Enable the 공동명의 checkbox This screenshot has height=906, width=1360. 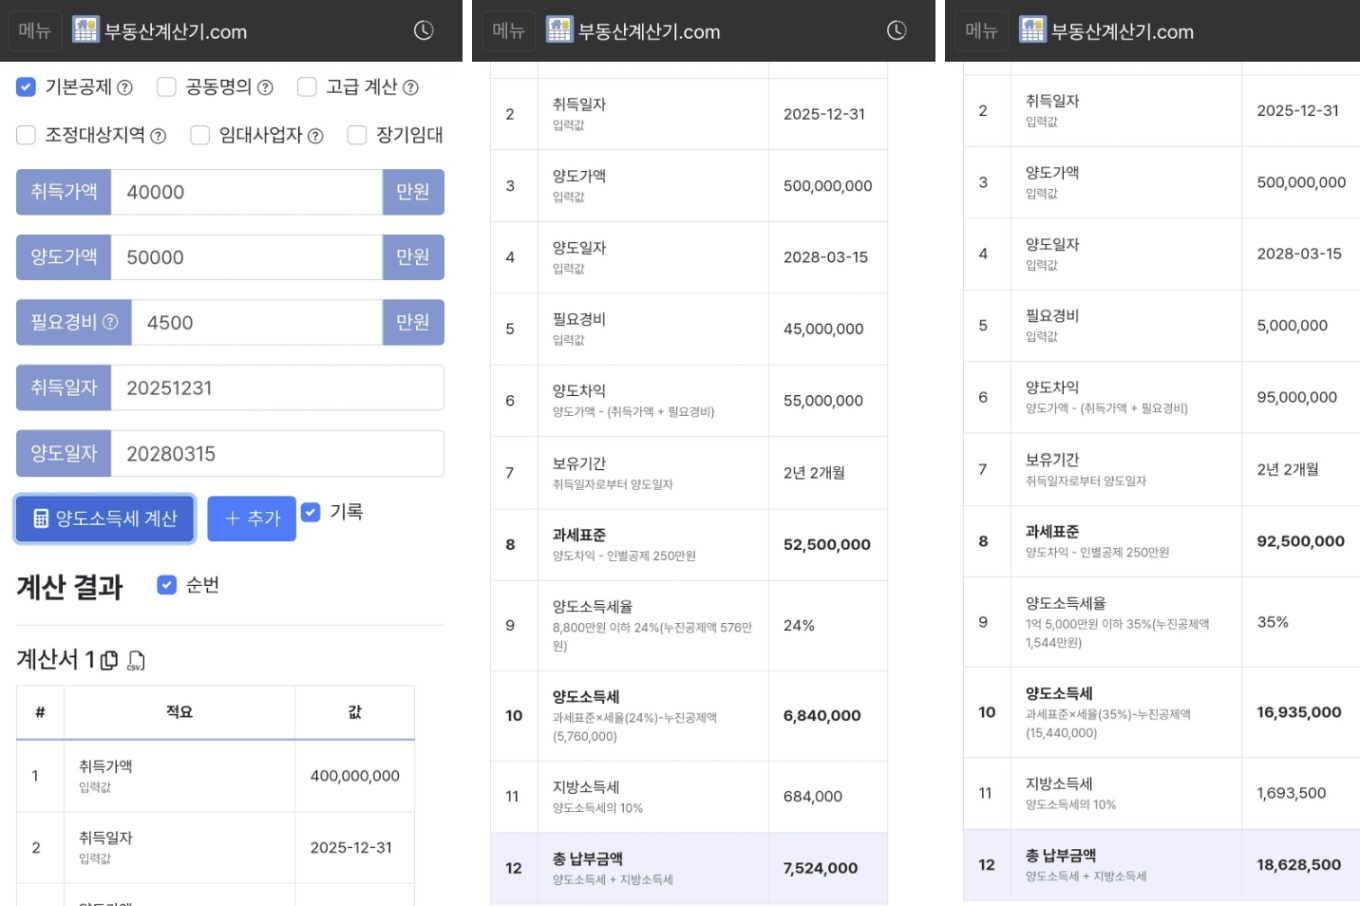pos(166,88)
